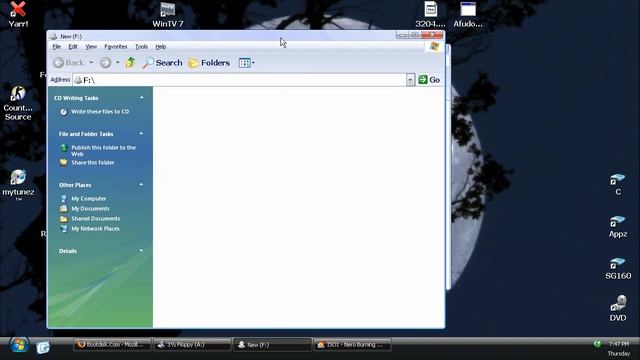
Task: Select the Afudo... desktop icon
Action: [468, 14]
